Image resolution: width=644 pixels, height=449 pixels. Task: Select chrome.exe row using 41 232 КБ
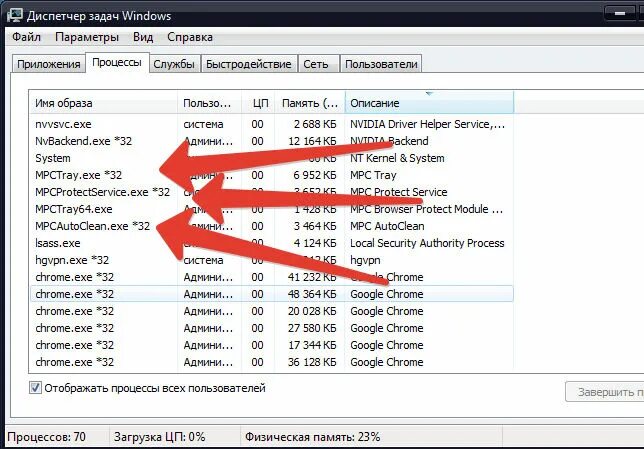[x=271, y=277]
